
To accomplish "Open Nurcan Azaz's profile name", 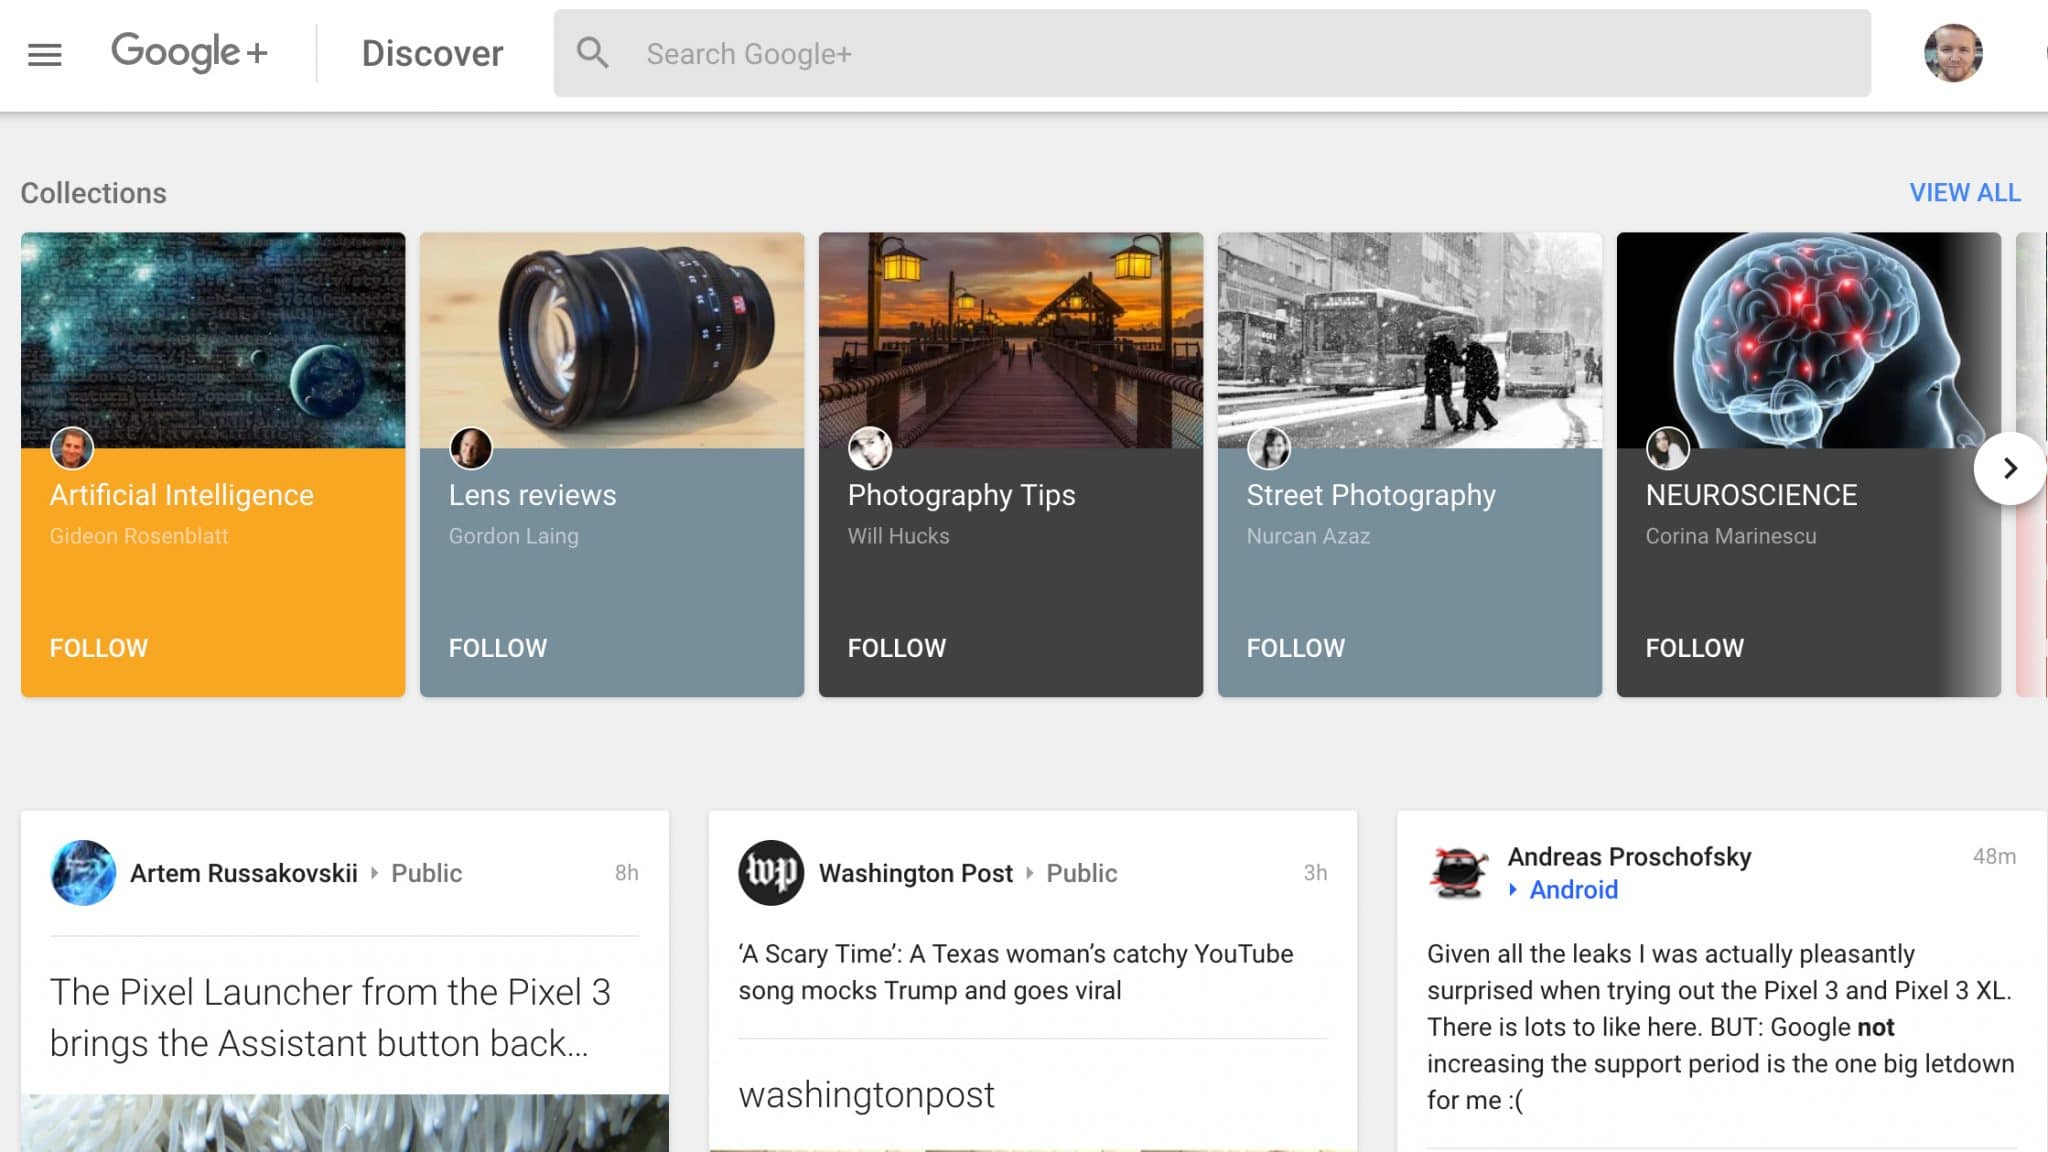I will (x=1308, y=536).
